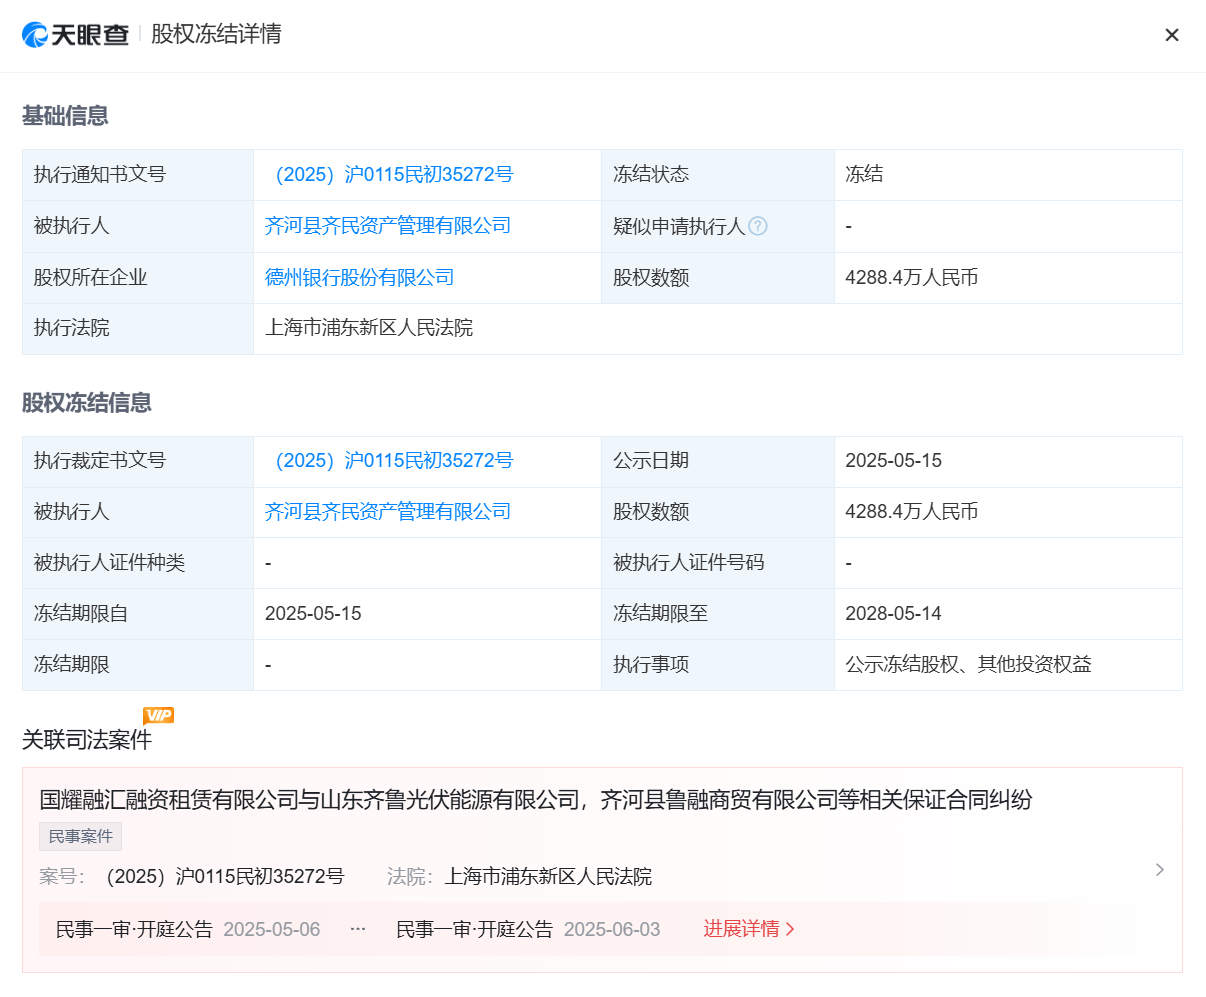1206x997 pixels.
Task: Select 冻结期限至 value 2028-05-14
Action: (x=894, y=614)
